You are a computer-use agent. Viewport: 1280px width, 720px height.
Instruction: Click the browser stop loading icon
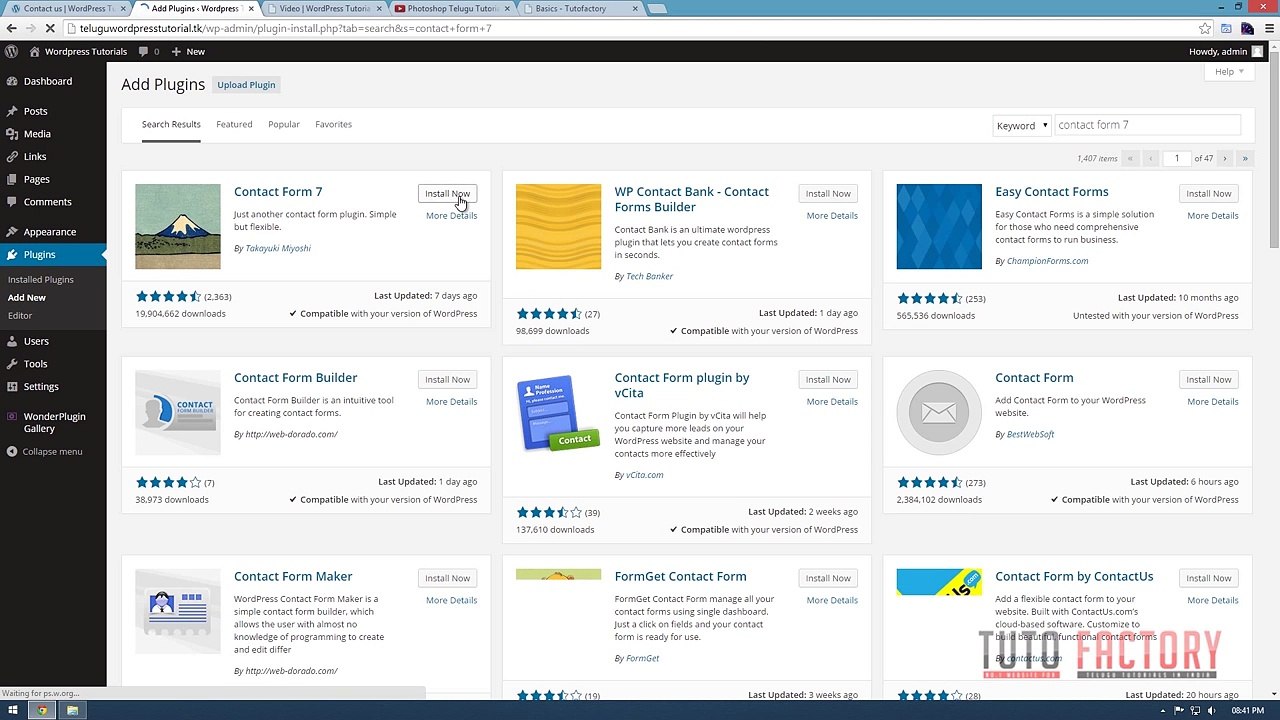click(x=50, y=28)
